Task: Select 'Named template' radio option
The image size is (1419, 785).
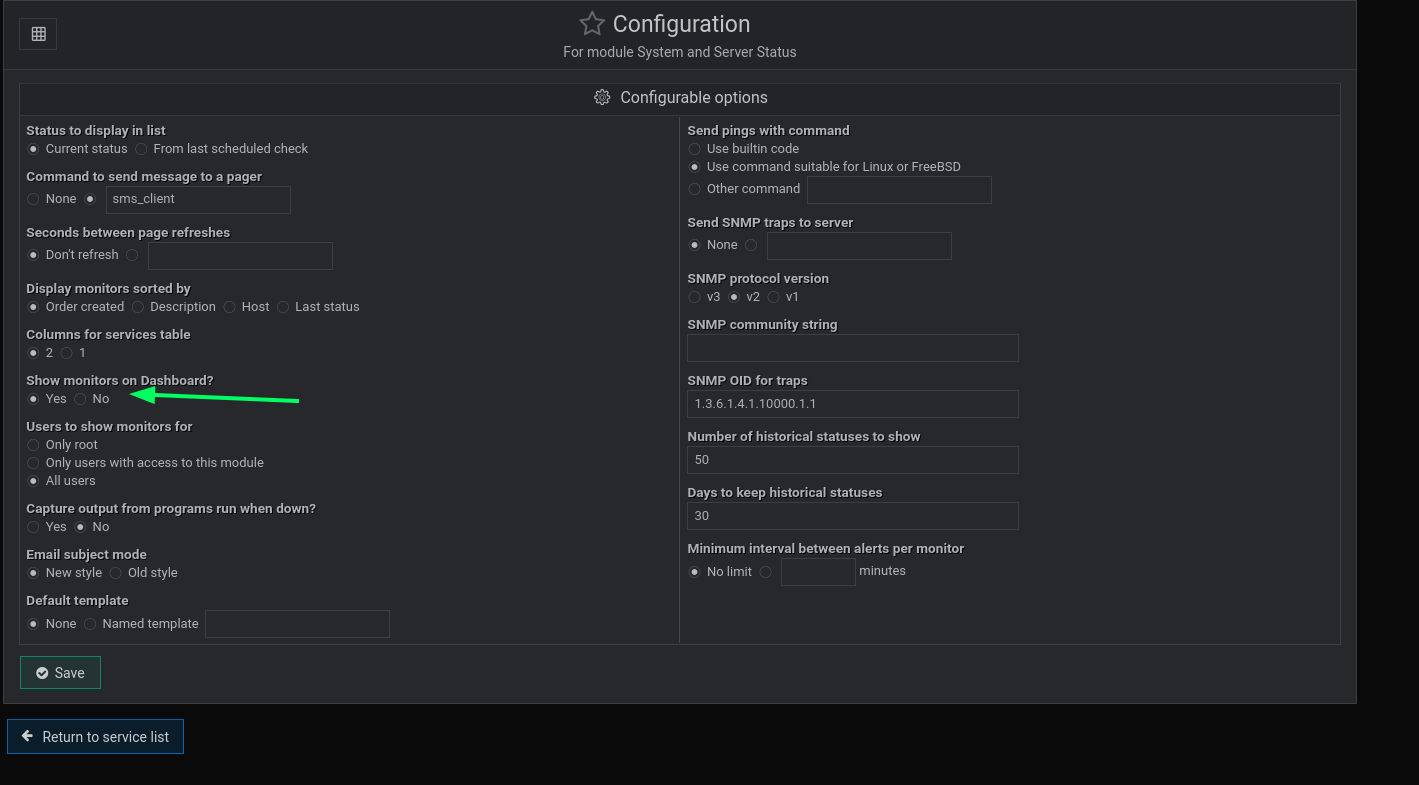Action: pyautogui.click(x=90, y=624)
